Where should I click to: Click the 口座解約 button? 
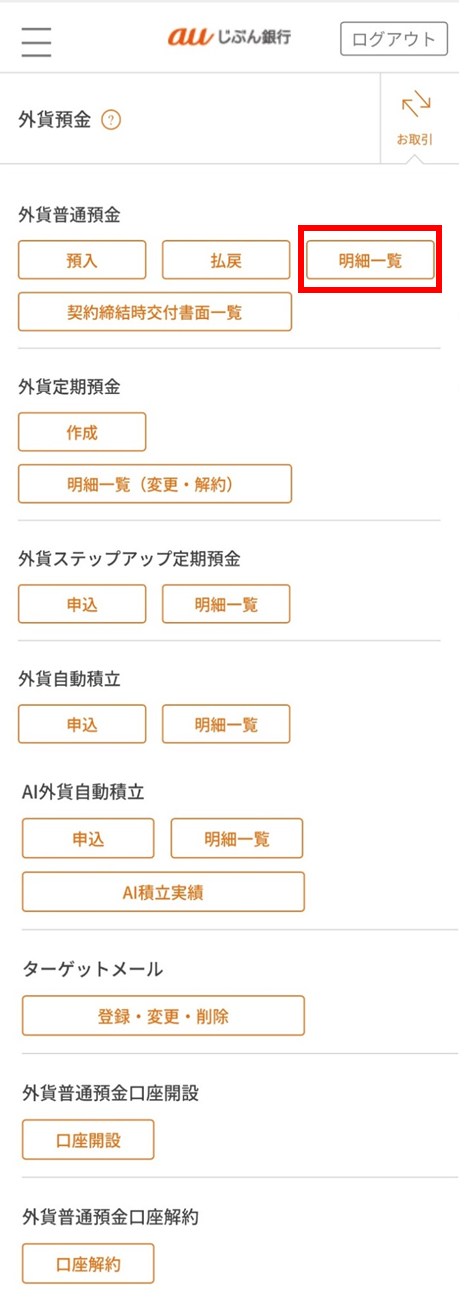click(88, 1263)
